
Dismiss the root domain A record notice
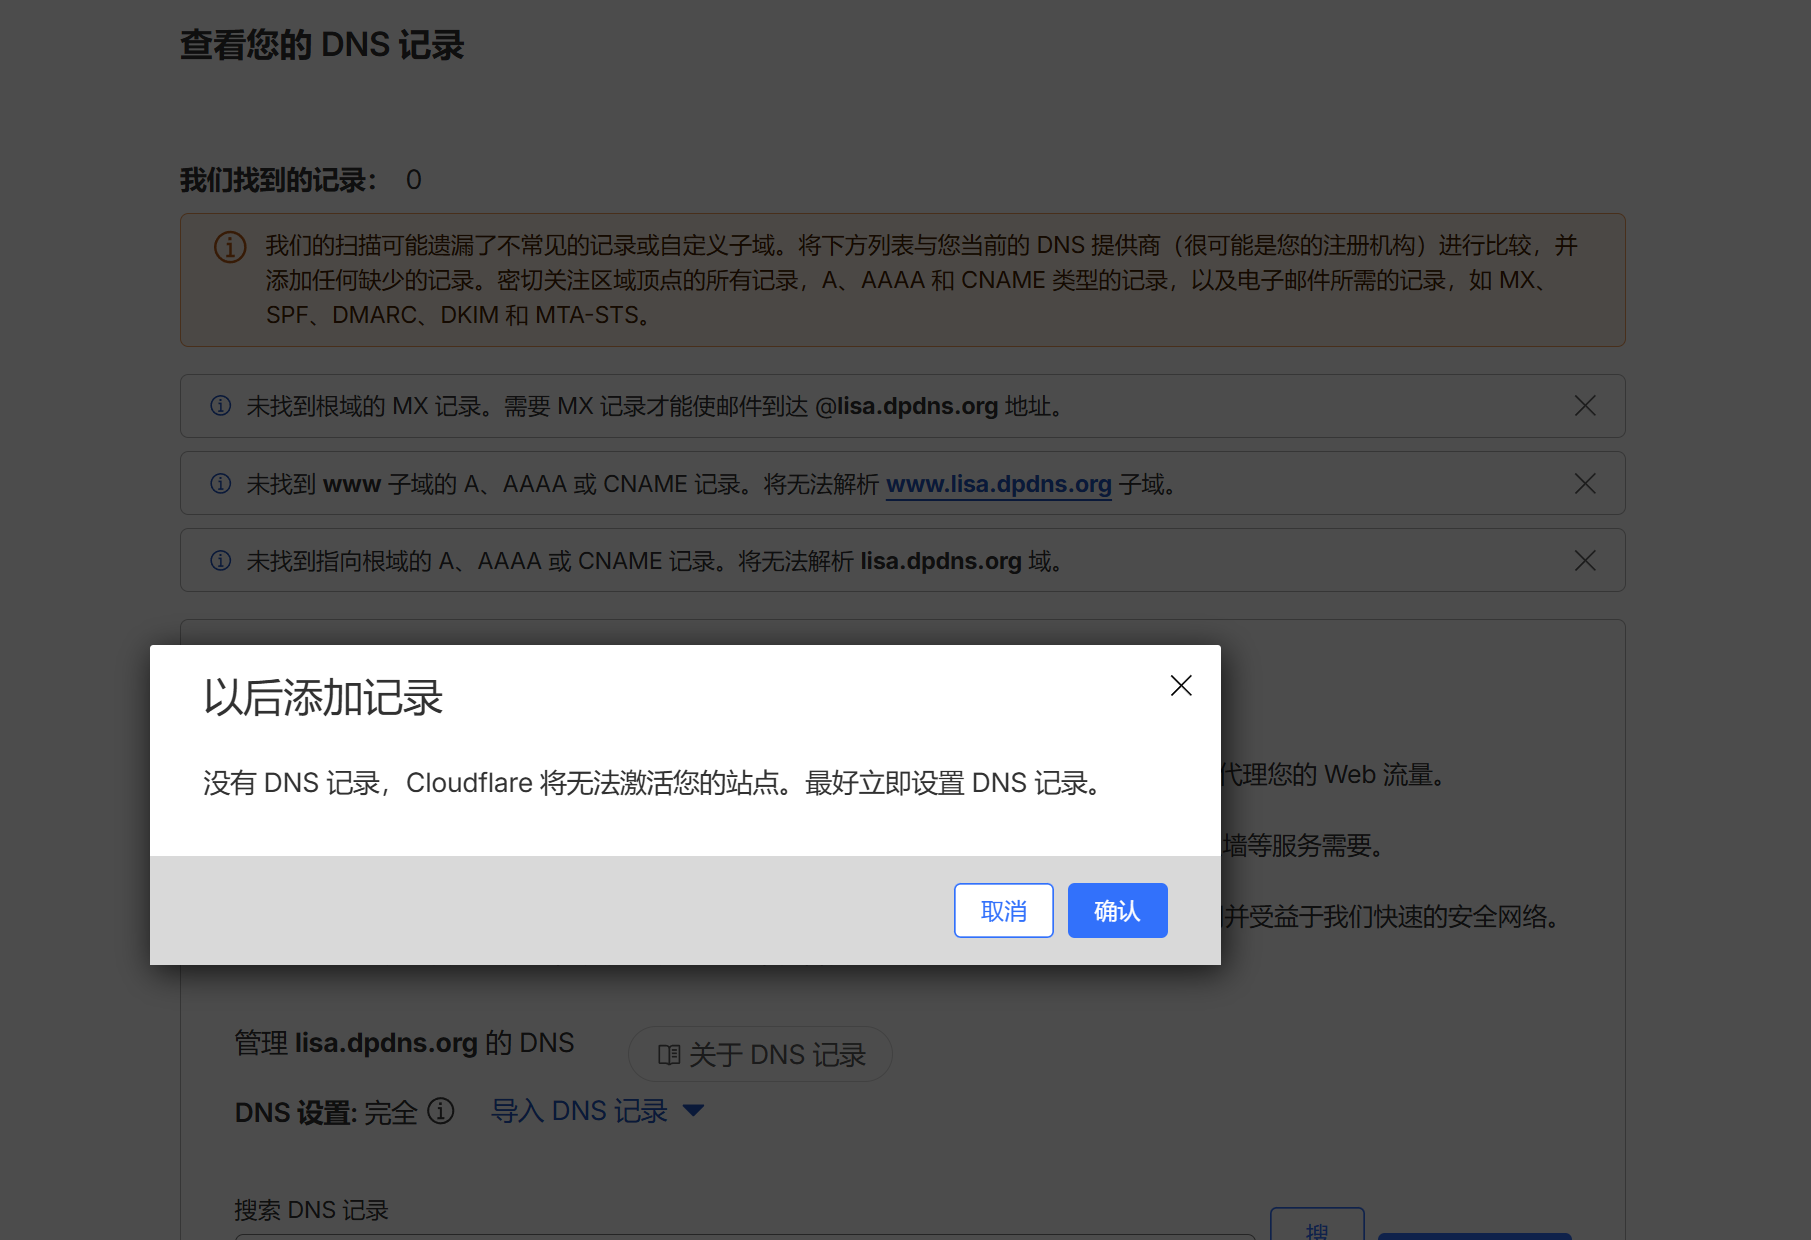1584,561
